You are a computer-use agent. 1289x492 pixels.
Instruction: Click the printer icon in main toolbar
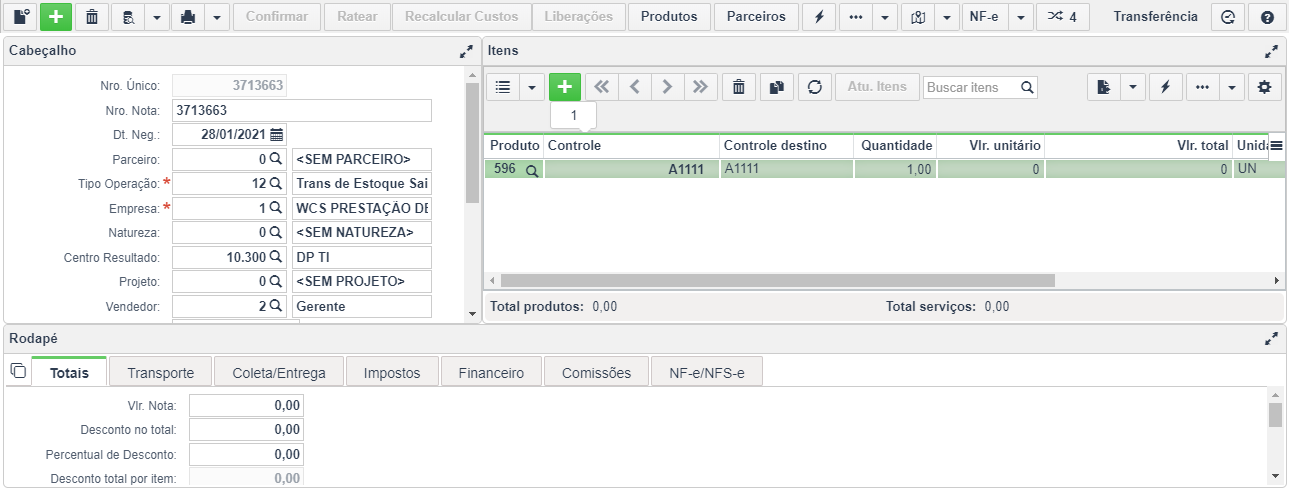tap(187, 17)
